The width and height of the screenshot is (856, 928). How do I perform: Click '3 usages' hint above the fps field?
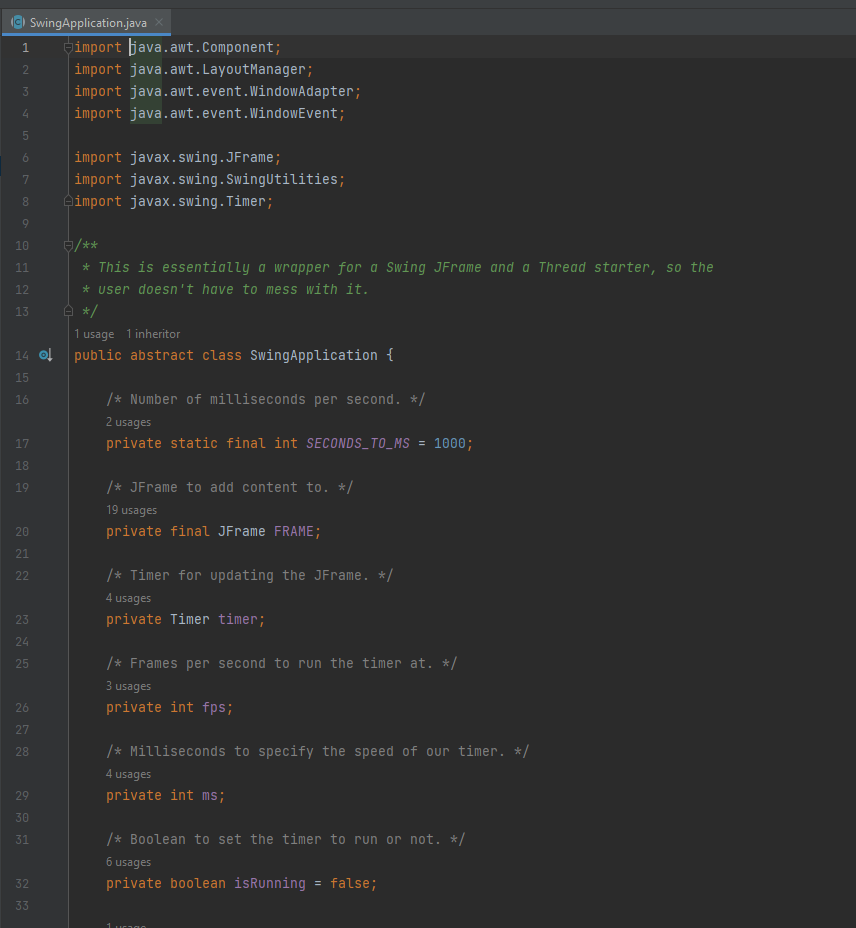[128, 686]
